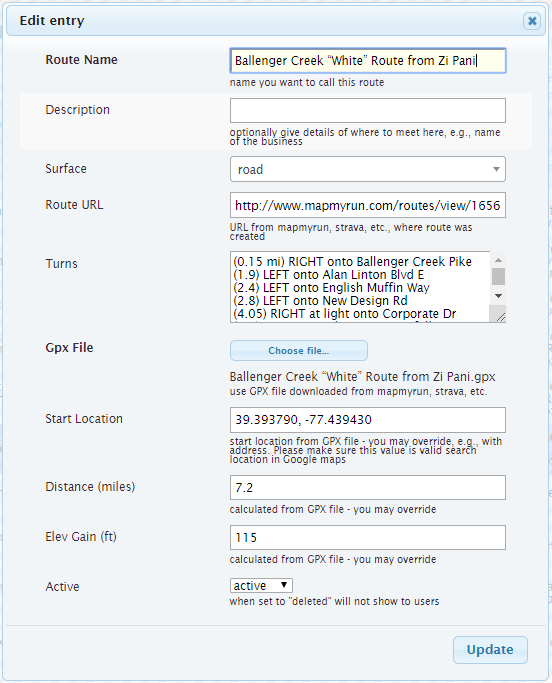Click the Distance (miles) field
This screenshot has width=552, height=683.
pyautogui.click(x=368, y=487)
